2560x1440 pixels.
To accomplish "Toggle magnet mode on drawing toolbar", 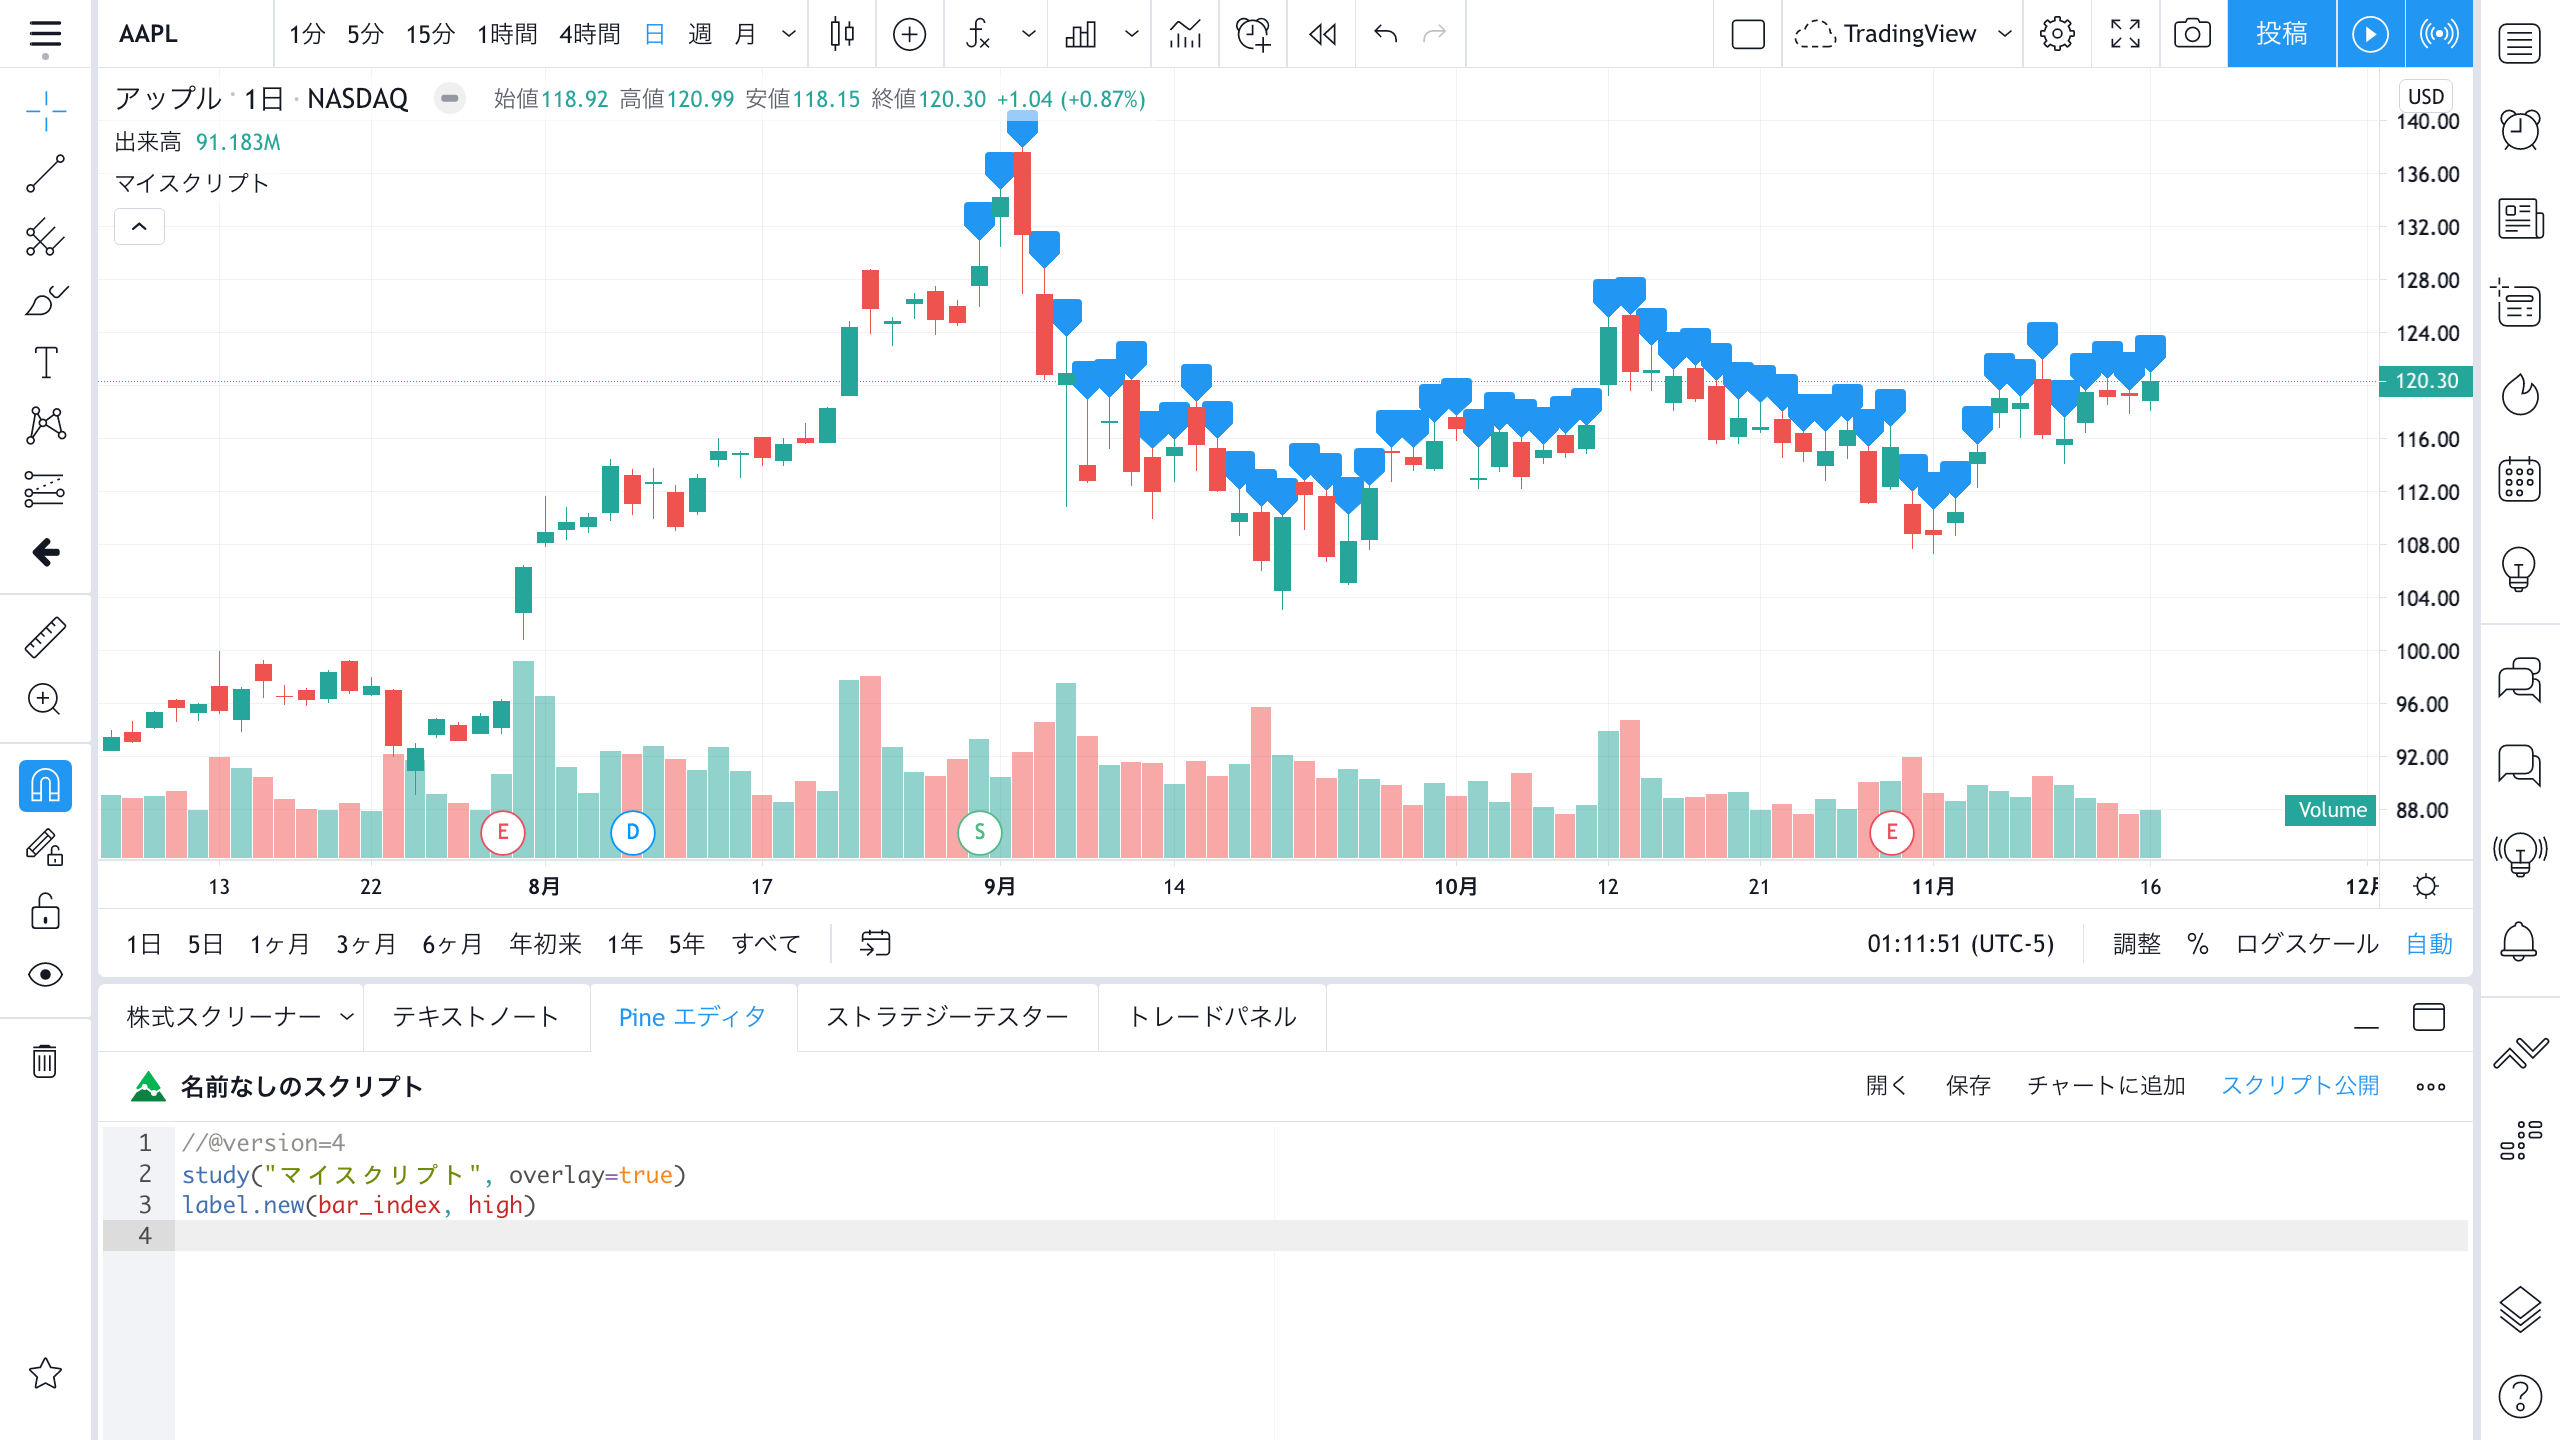I will point(45,786).
